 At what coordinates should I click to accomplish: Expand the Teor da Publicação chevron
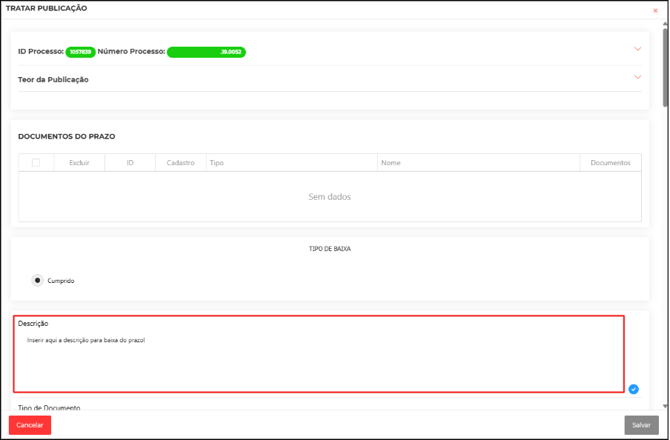point(637,77)
